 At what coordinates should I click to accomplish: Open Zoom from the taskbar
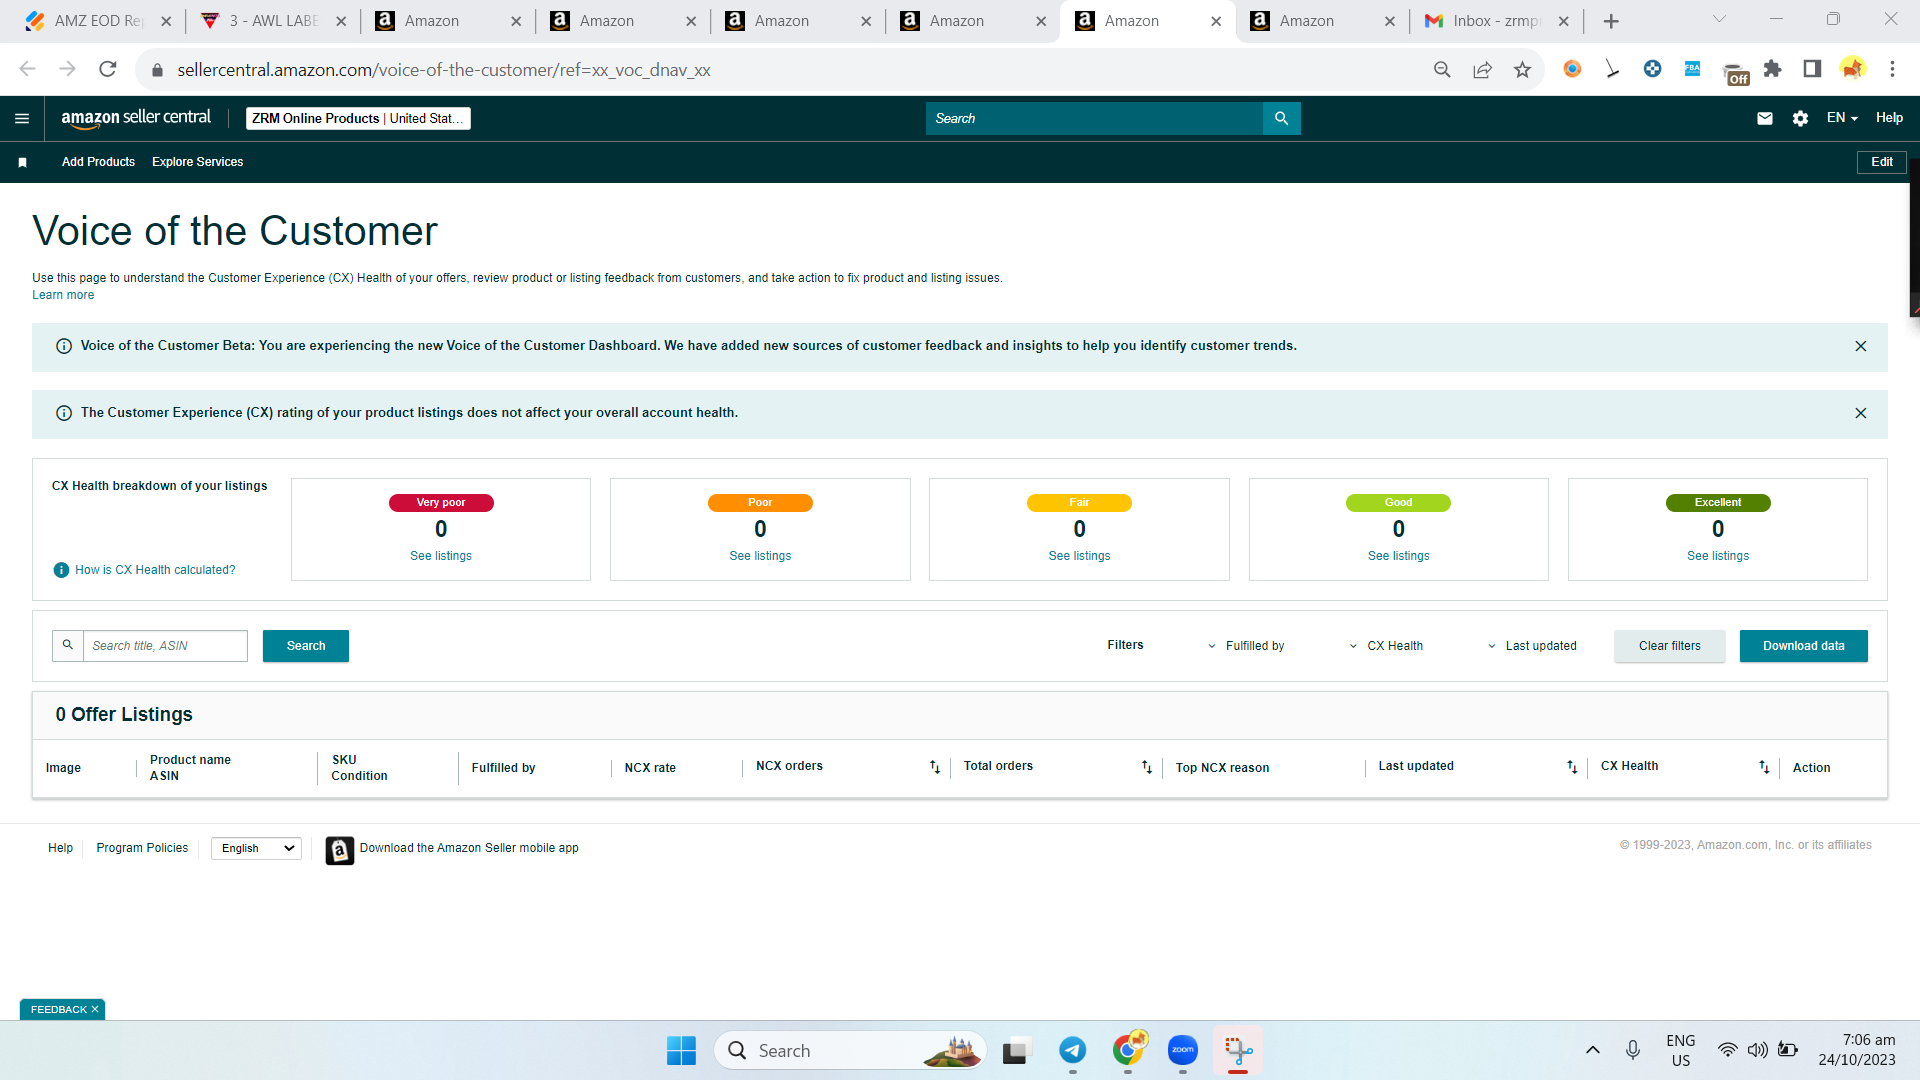(x=1182, y=1050)
